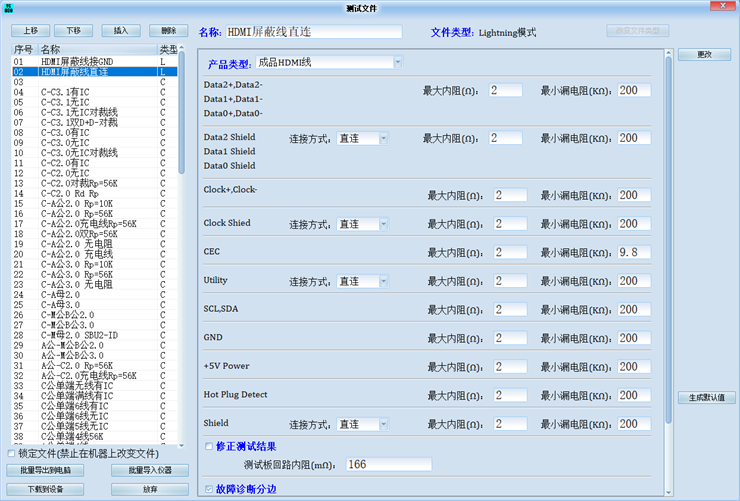The height and width of the screenshot is (501, 740).
Task: Toggle the 锁定文件 lock file checkbox
Action: [x=12, y=454]
